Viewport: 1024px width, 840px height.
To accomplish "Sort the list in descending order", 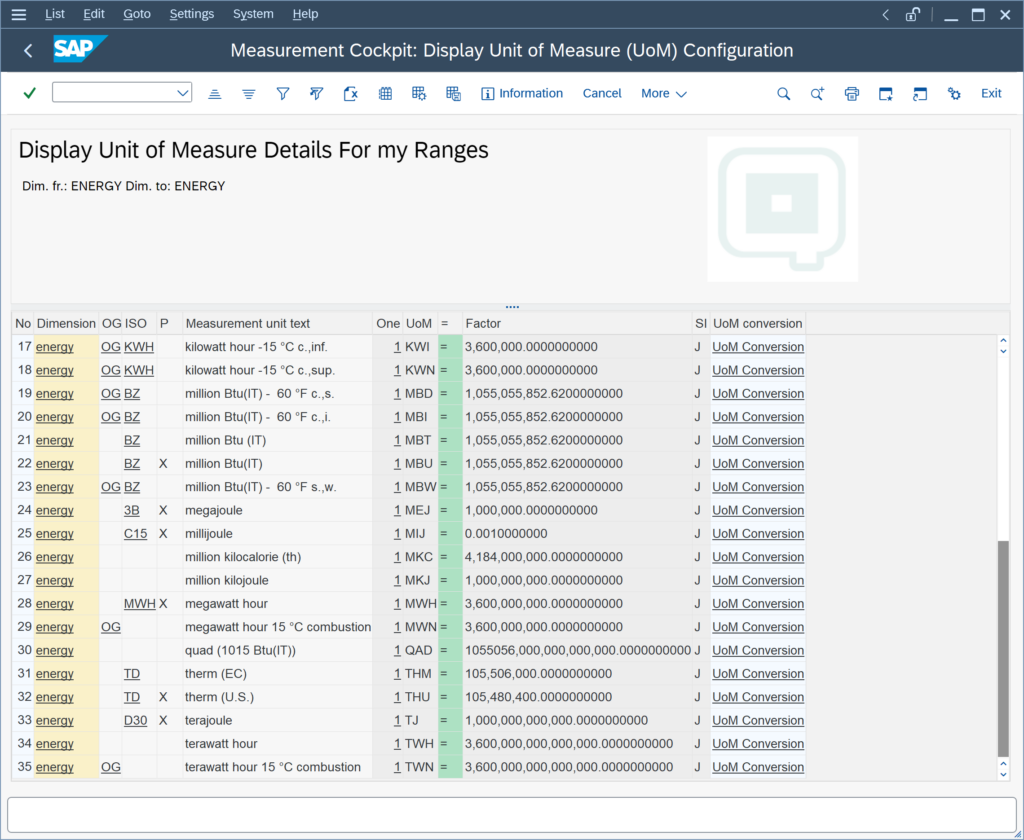I will click(249, 94).
